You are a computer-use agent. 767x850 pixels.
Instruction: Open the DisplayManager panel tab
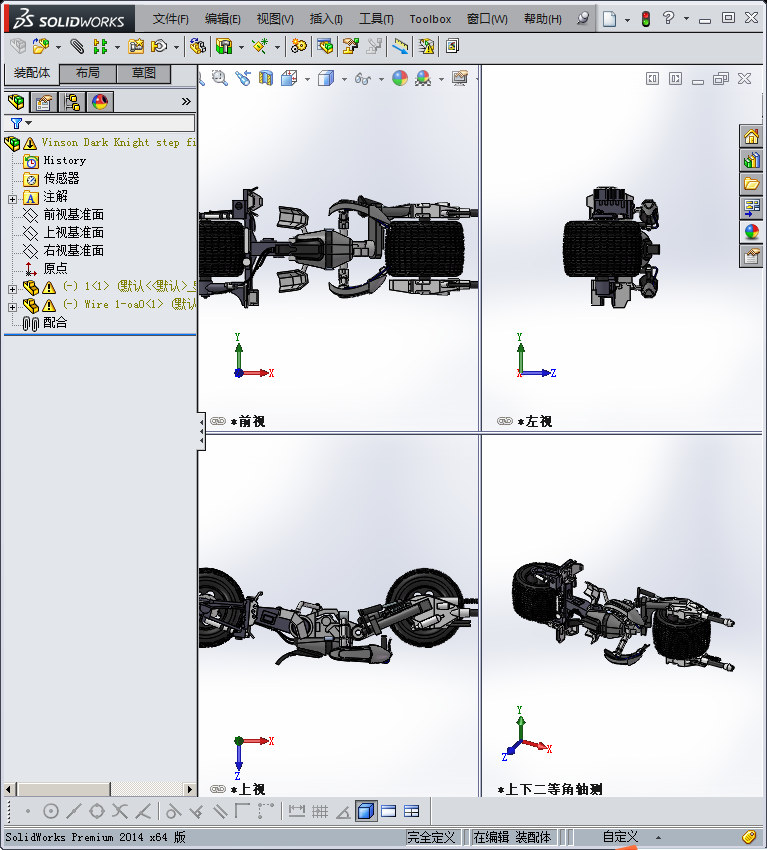coord(100,102)
